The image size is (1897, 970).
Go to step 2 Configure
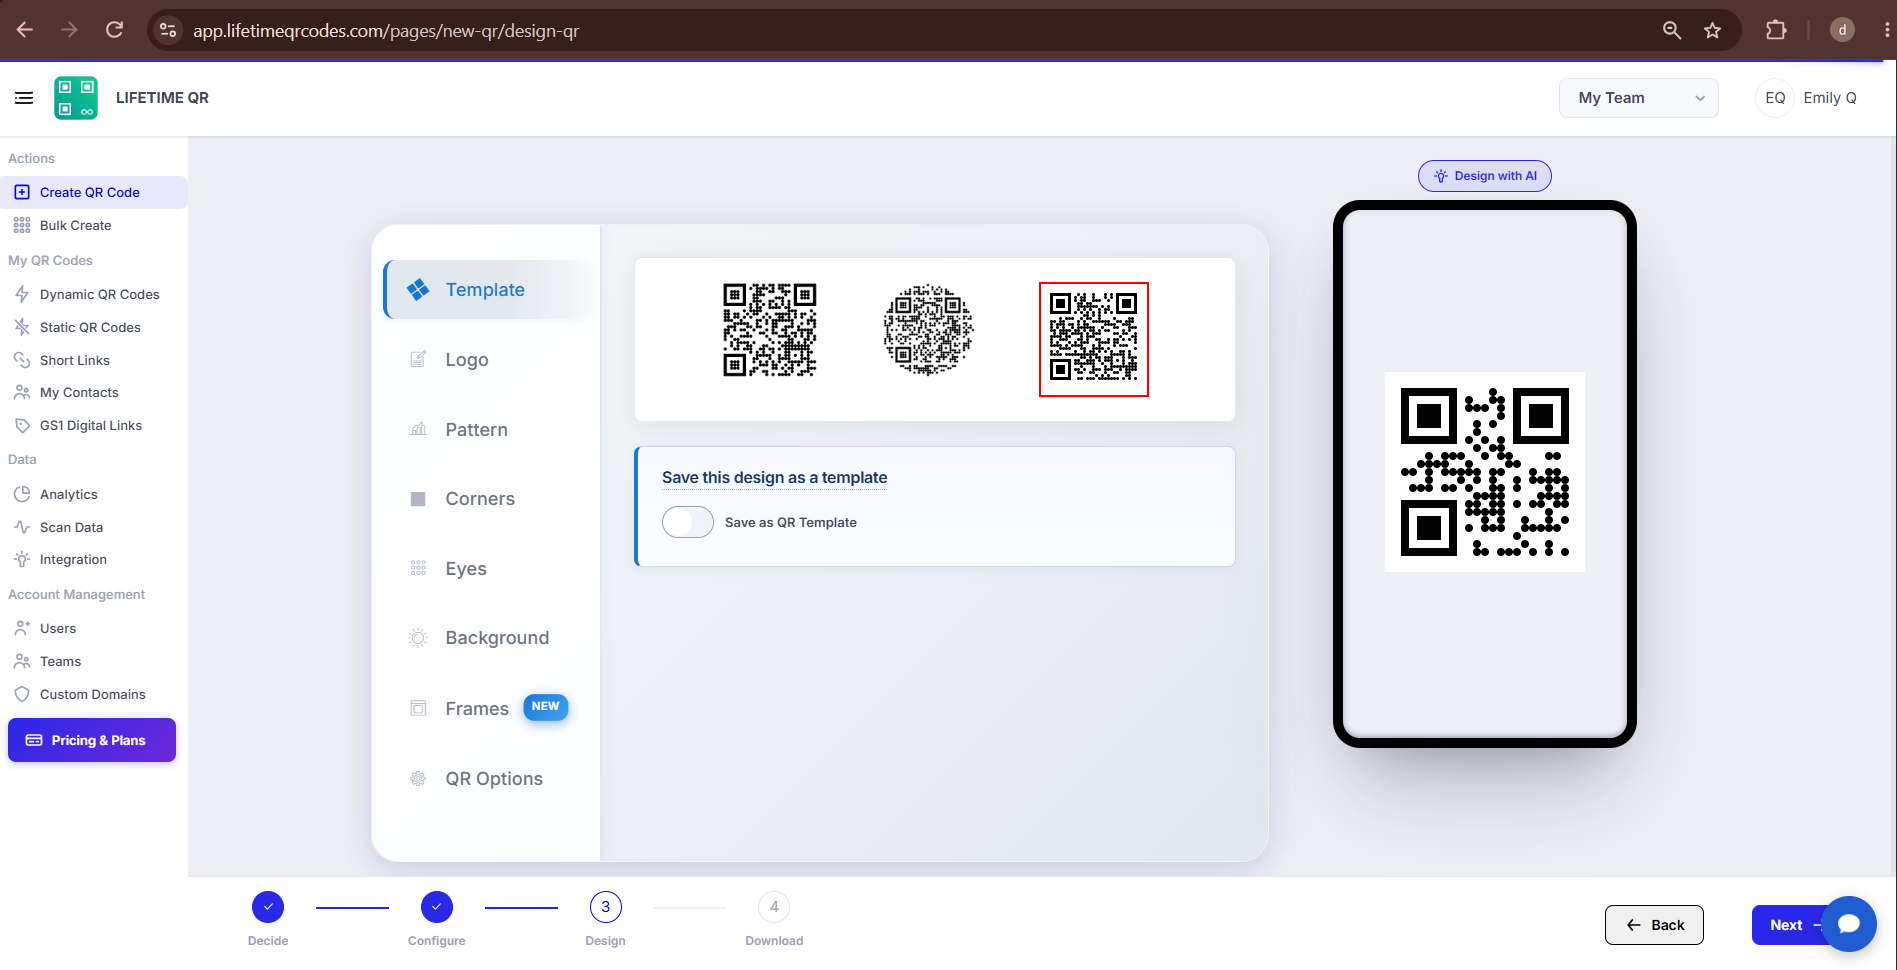pos(437,907)
